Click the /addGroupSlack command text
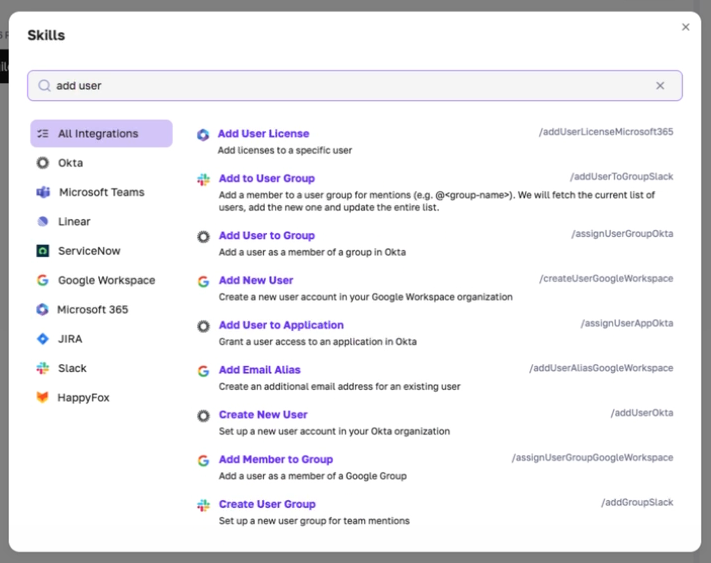Viewport: 711px width, 563px height. 637,502
